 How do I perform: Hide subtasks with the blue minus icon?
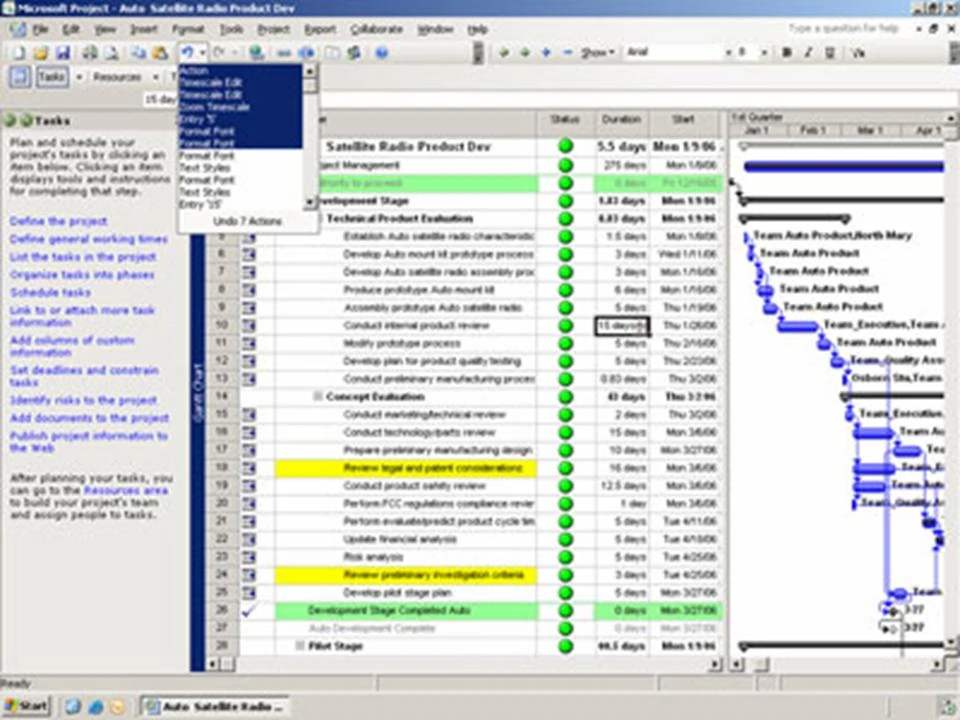point(568,53)
